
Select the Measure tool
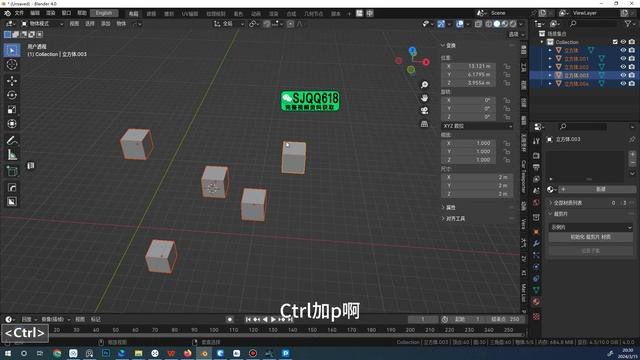coord(12,155)
